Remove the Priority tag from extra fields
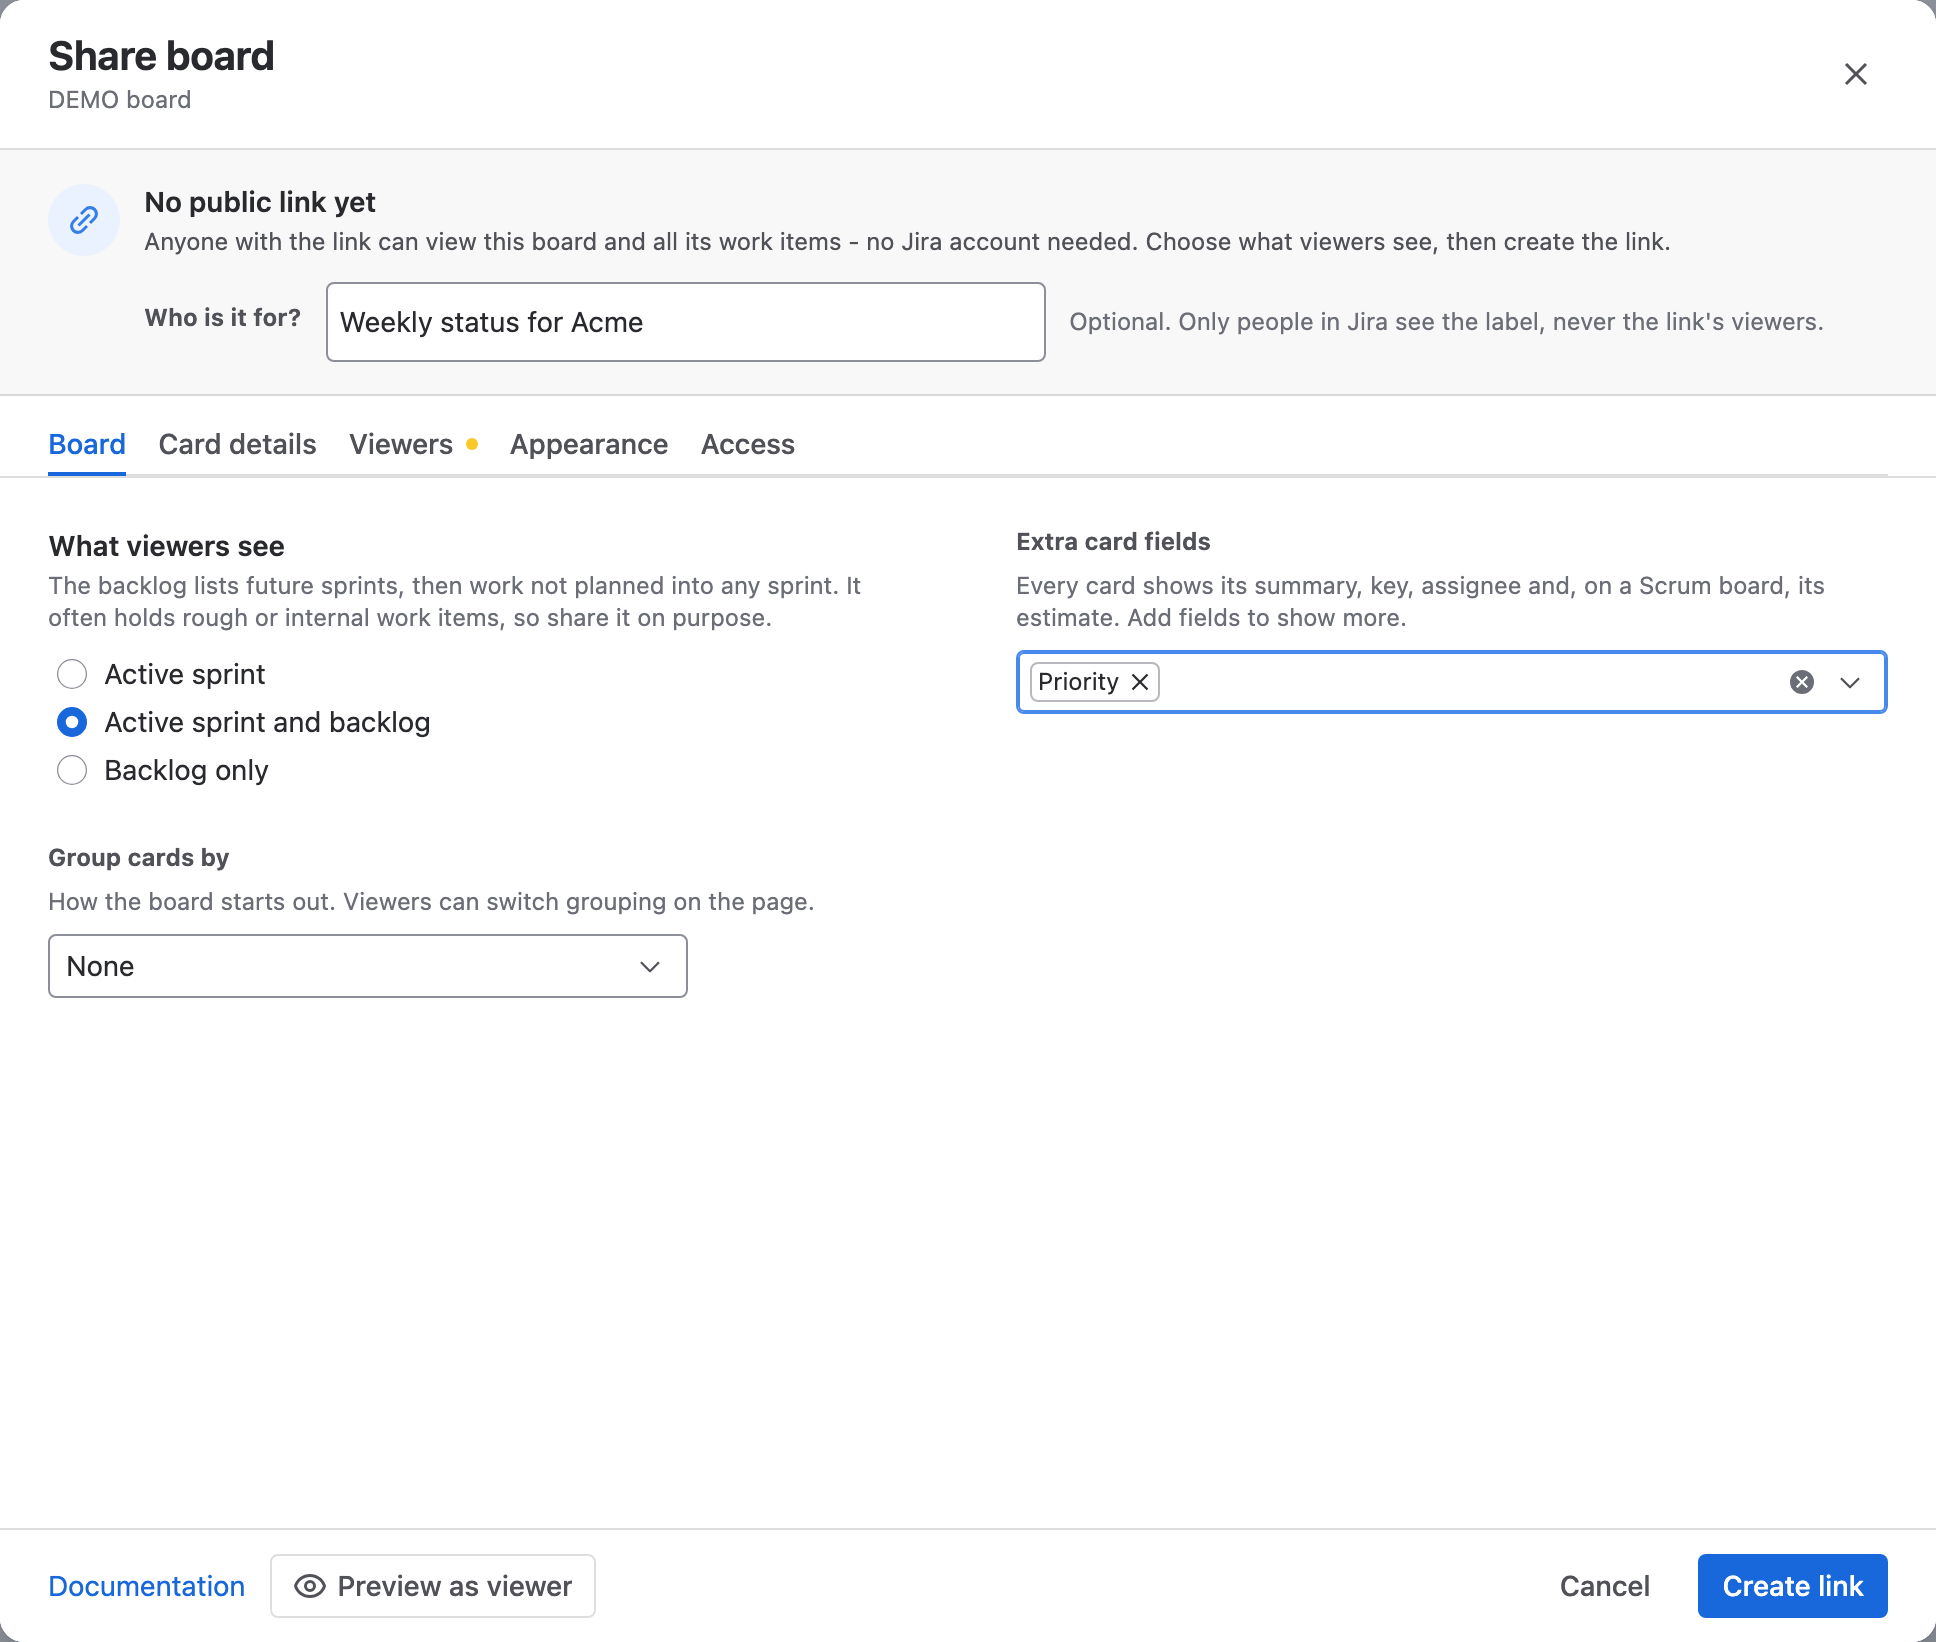This screenshot has height=1642, width=1936. [1140, 682]
